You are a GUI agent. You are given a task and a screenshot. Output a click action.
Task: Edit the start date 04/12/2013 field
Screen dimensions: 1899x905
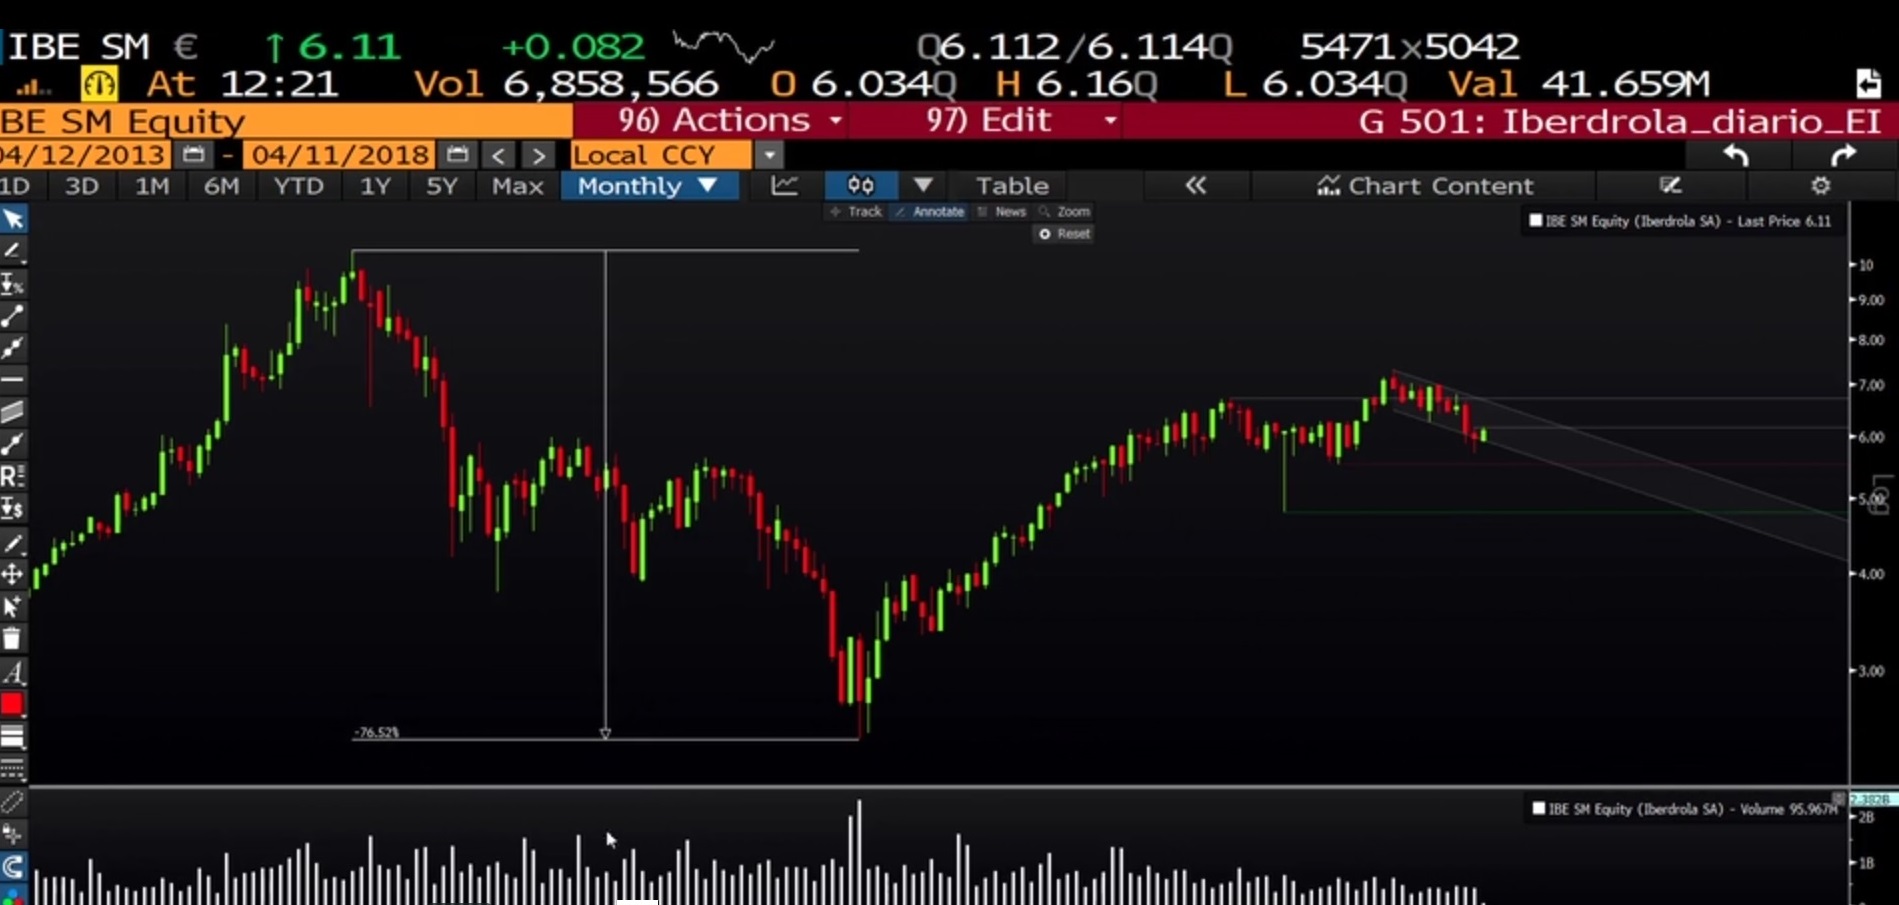[84, 155]
